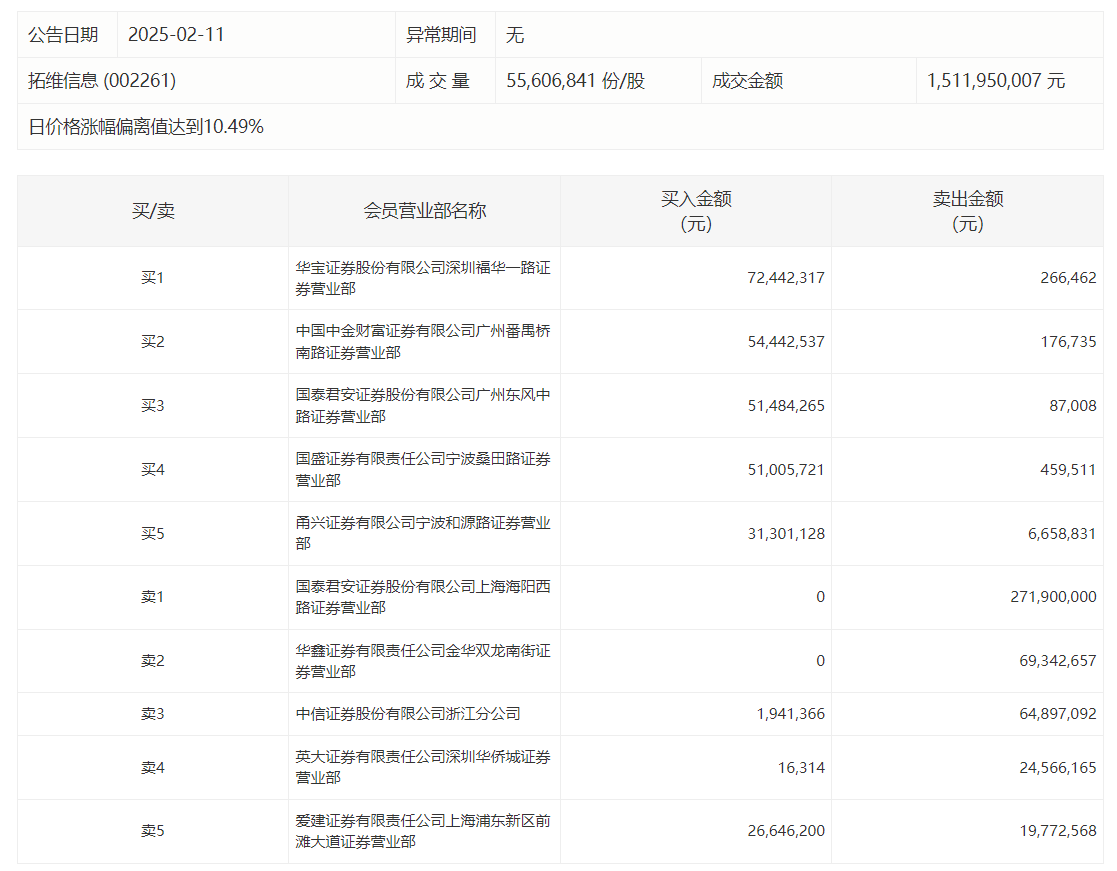Click buy amount 16,314
Image resolution: width=1117 pixels, height=871 pixels.
tap(801, 768)
